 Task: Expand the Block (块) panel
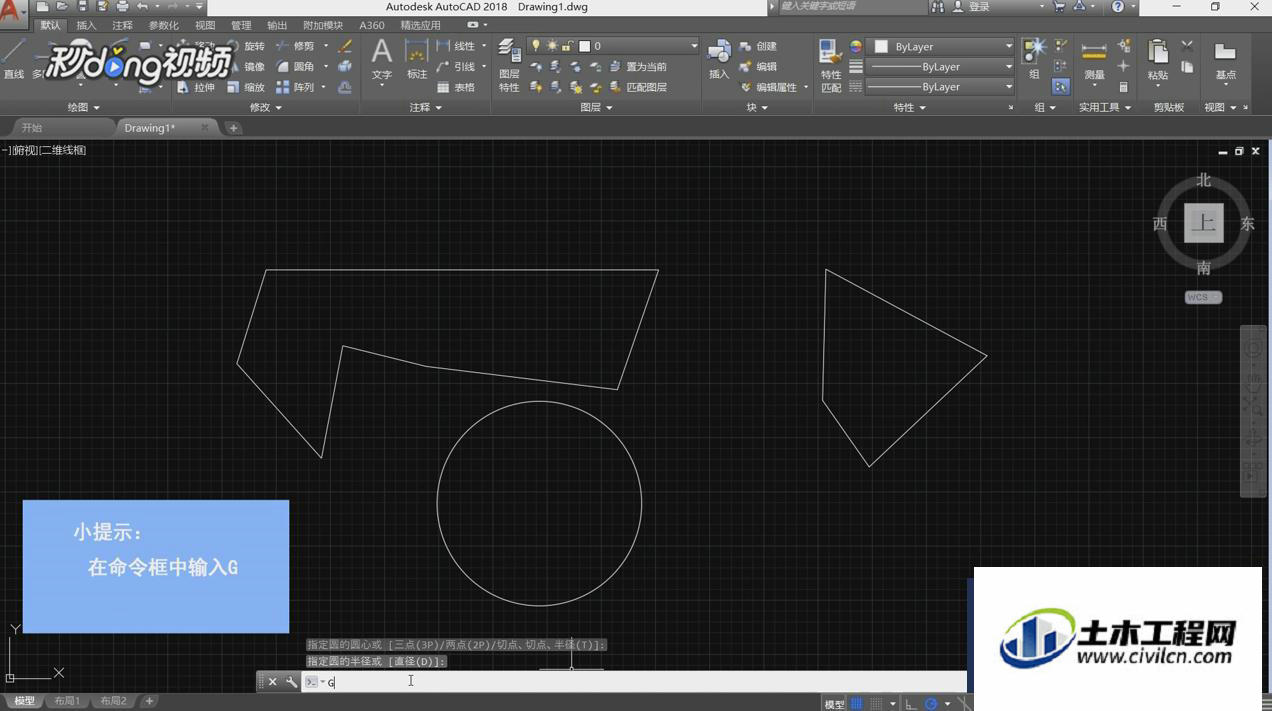coord(757,107)
